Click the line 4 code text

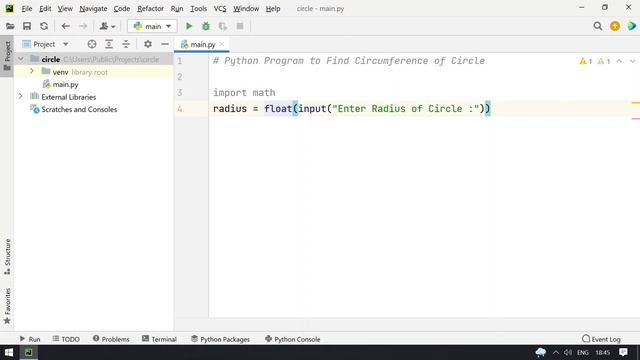click(351, 109)
